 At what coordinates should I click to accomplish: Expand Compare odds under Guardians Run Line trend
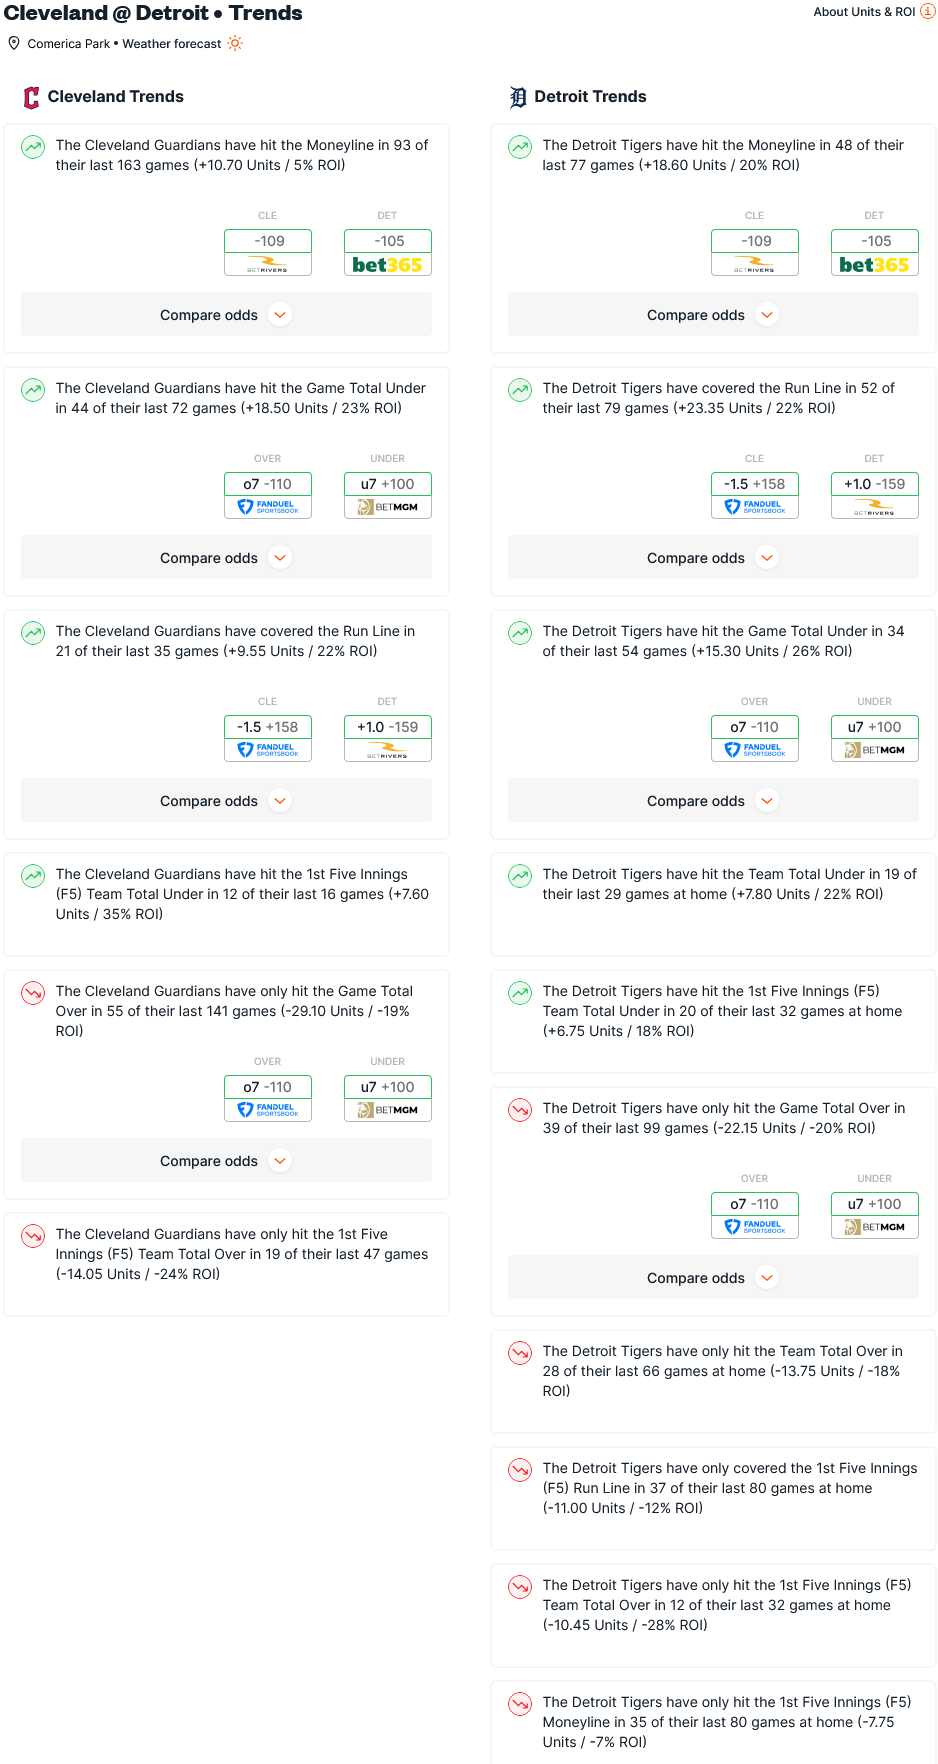pos(226,800)
